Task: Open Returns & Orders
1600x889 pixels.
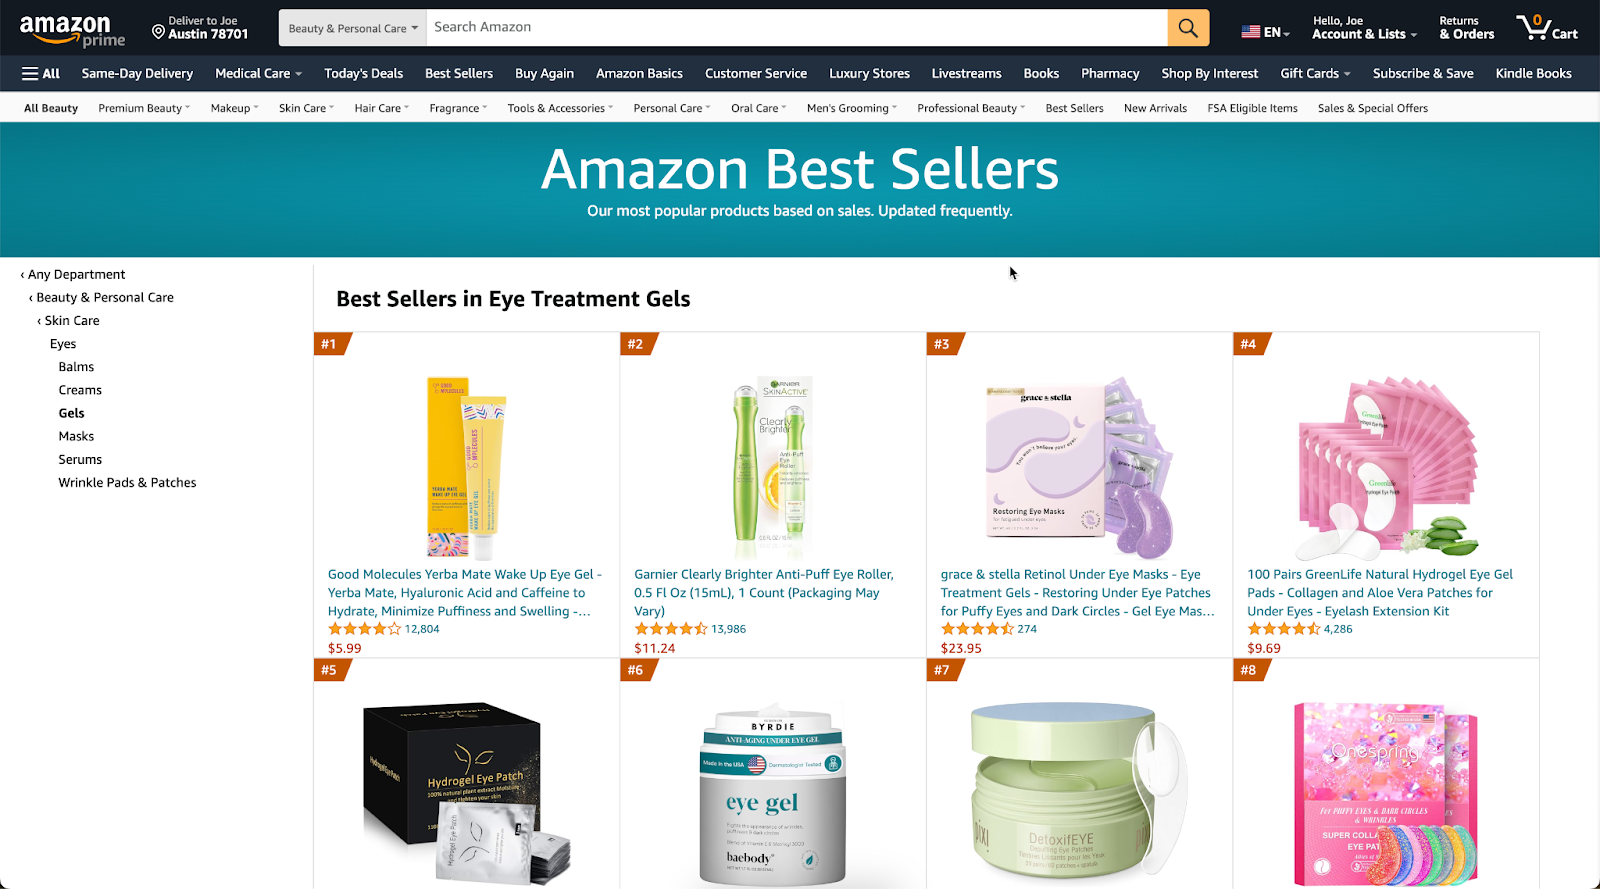Action: 1466,28
